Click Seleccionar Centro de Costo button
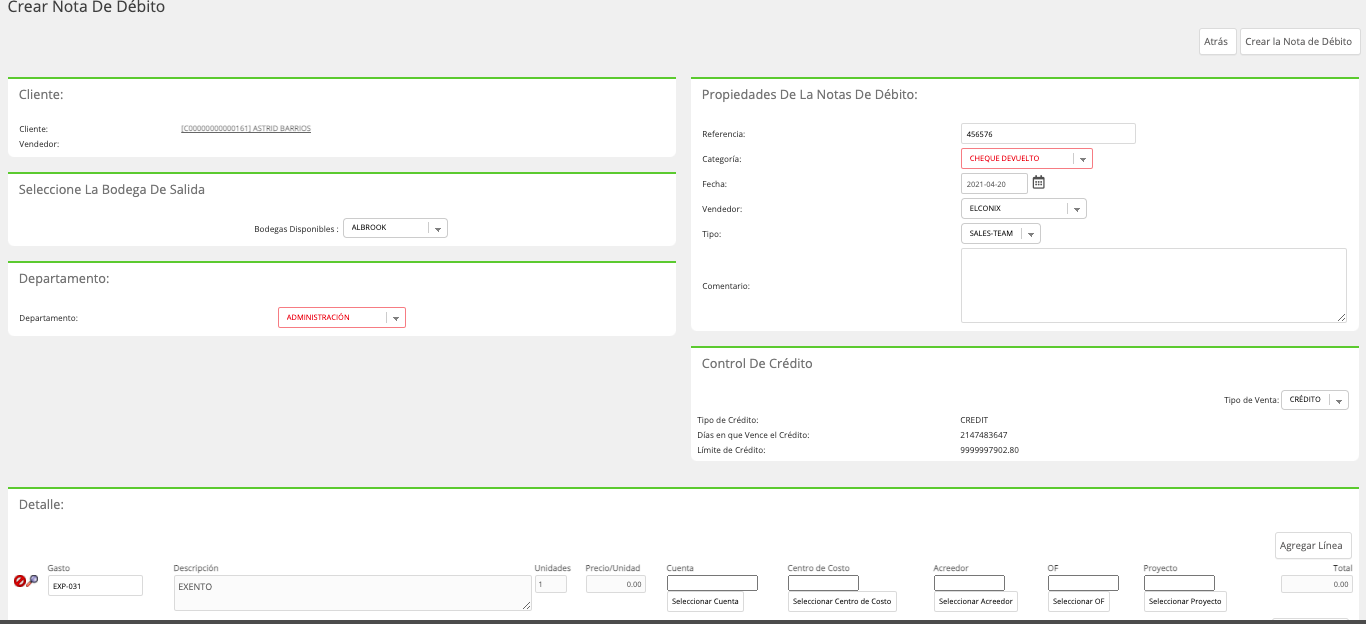1366x624 pixels. [x=842, y=602]
